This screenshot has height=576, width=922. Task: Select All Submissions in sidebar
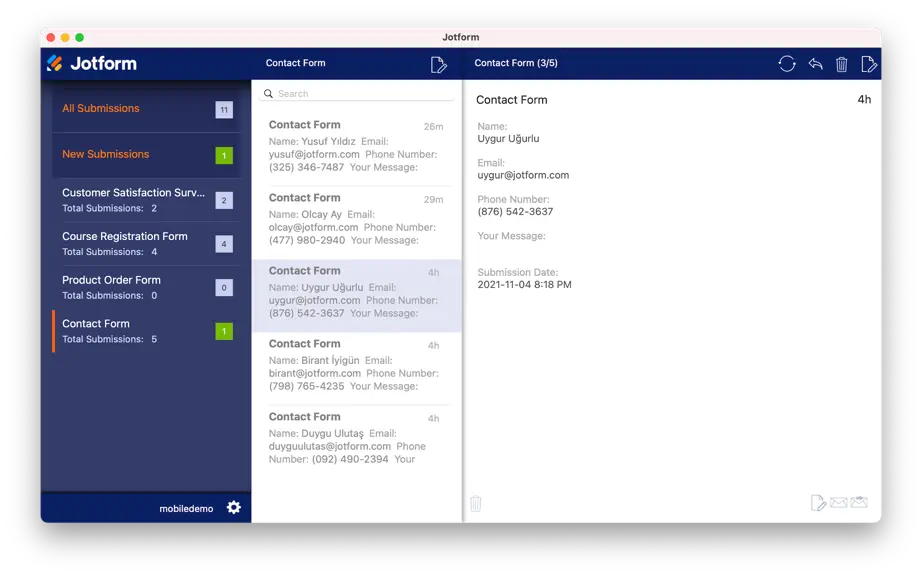point(146,109)
